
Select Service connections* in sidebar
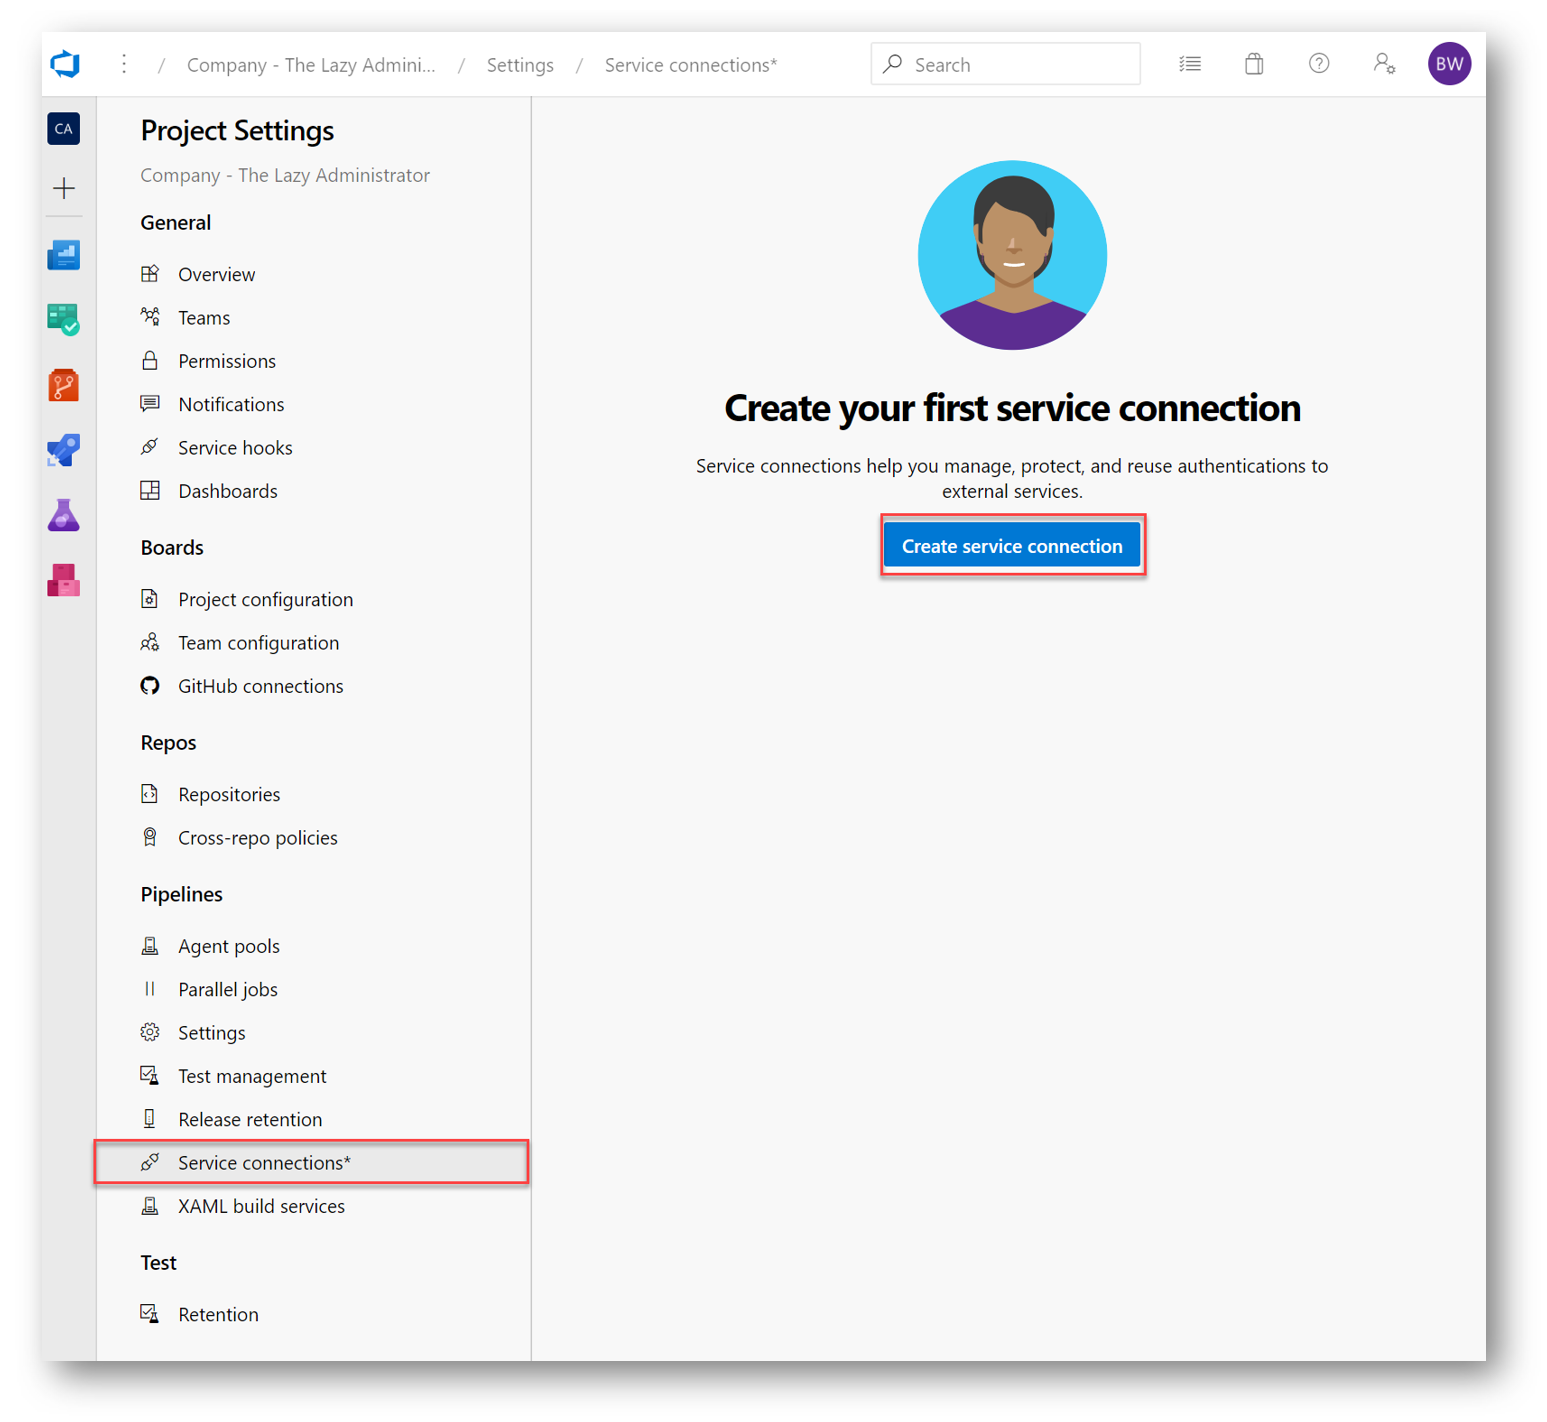(x=313, y=1162)
